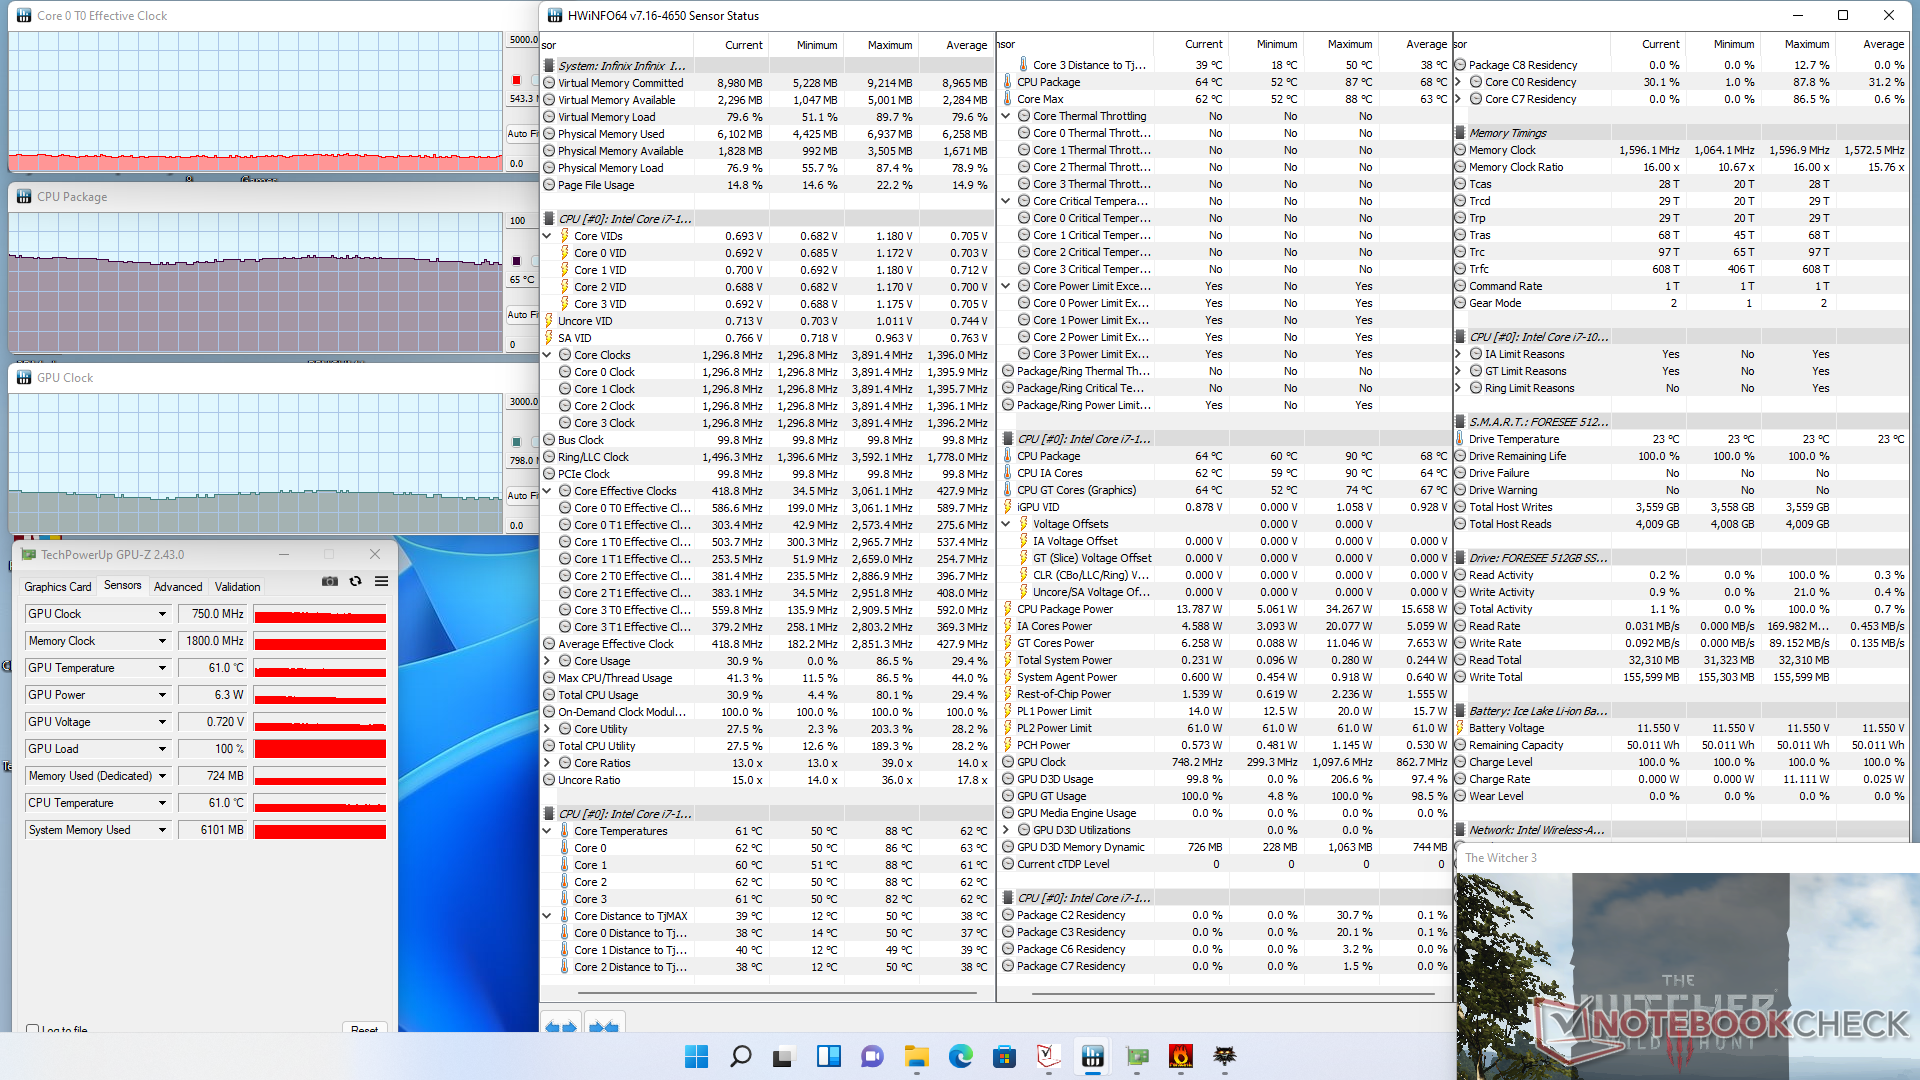Open the Advanced tab in GPU-Z
Viewport: 1920px width, 1080px height.
click(x=178, y=587)
